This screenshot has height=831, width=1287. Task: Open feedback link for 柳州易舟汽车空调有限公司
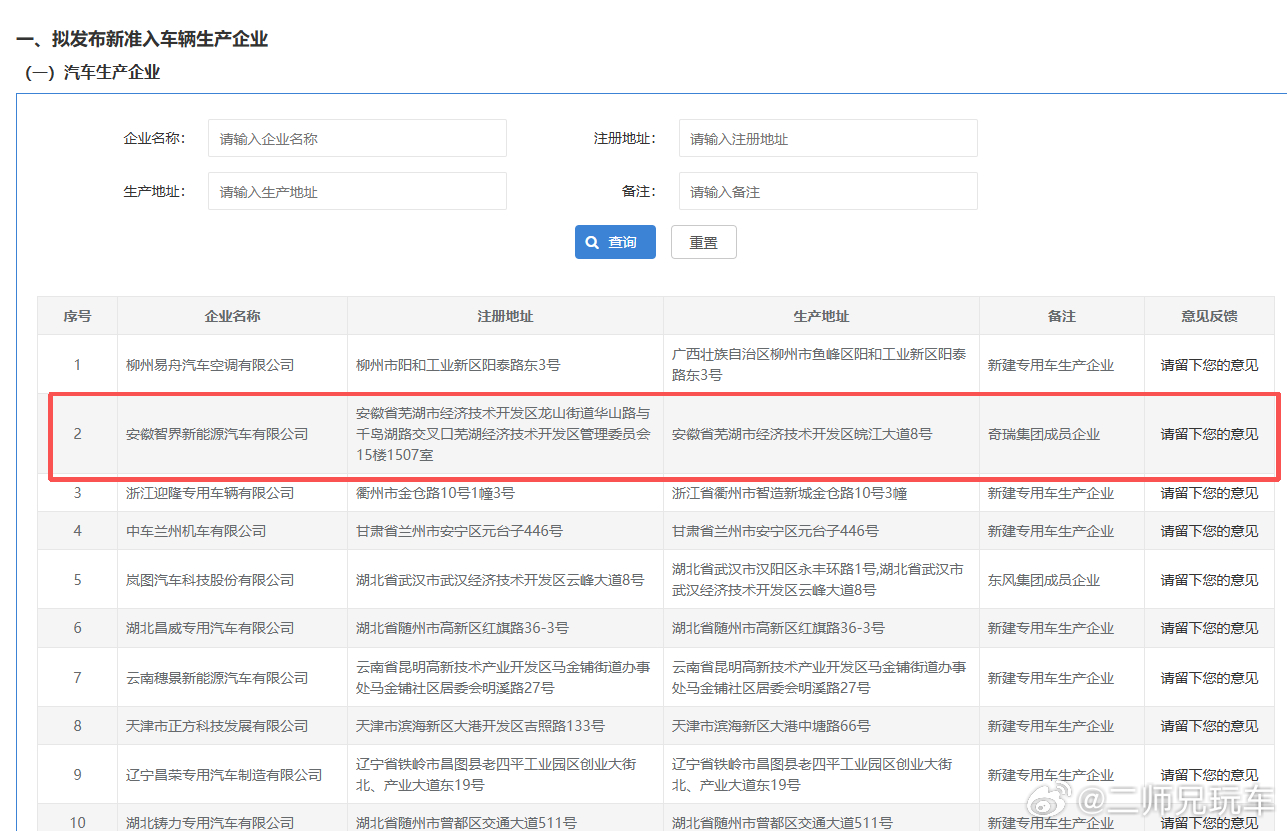pos(1209,365)
